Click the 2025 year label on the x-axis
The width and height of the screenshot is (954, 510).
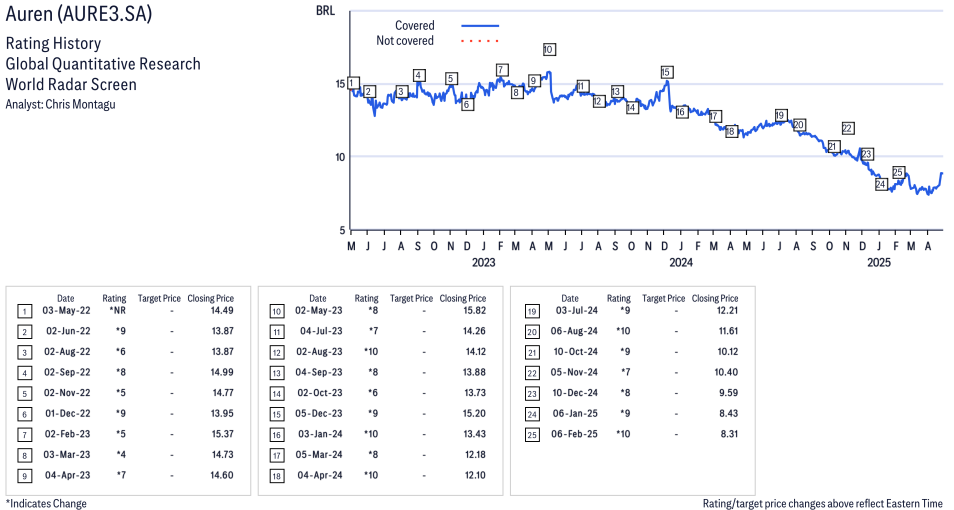tap(879, 262)
